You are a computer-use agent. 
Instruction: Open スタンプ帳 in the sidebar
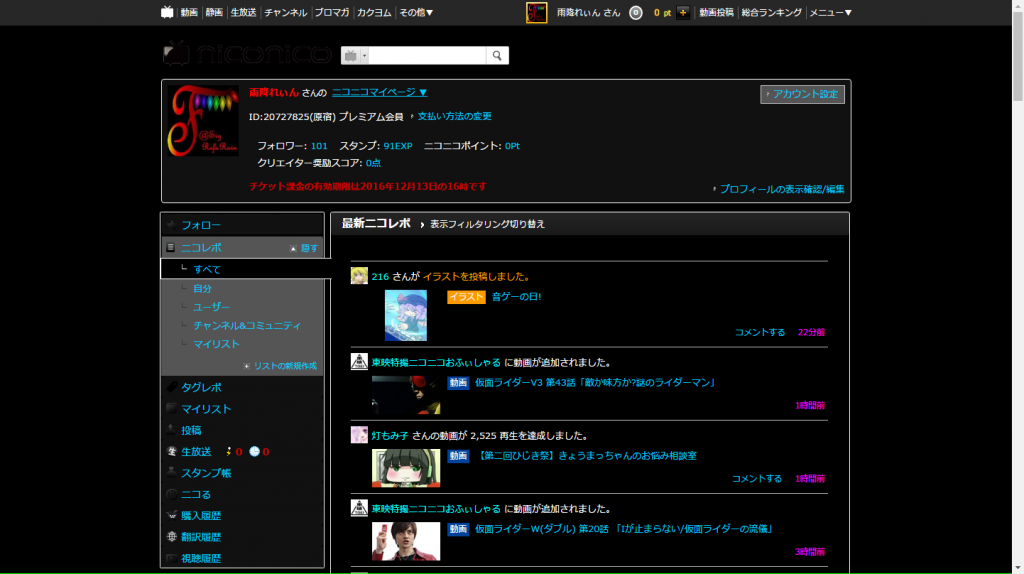click(206, 473)
